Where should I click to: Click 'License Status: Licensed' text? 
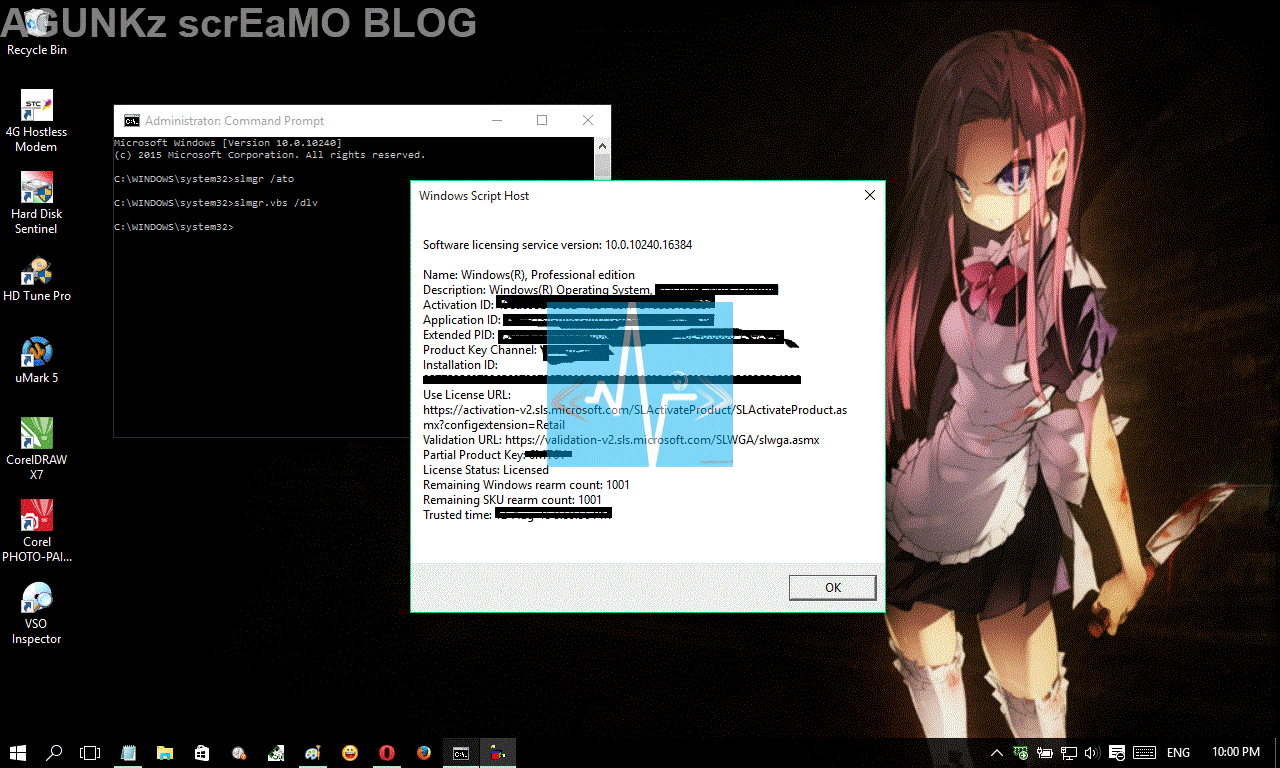tap(485, 470)
